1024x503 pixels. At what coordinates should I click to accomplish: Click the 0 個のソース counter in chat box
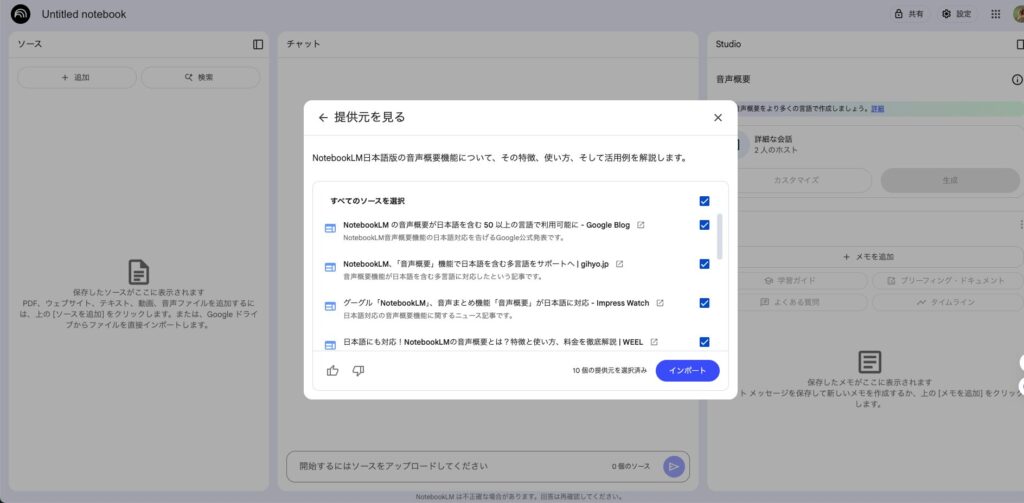coord(631,466)
